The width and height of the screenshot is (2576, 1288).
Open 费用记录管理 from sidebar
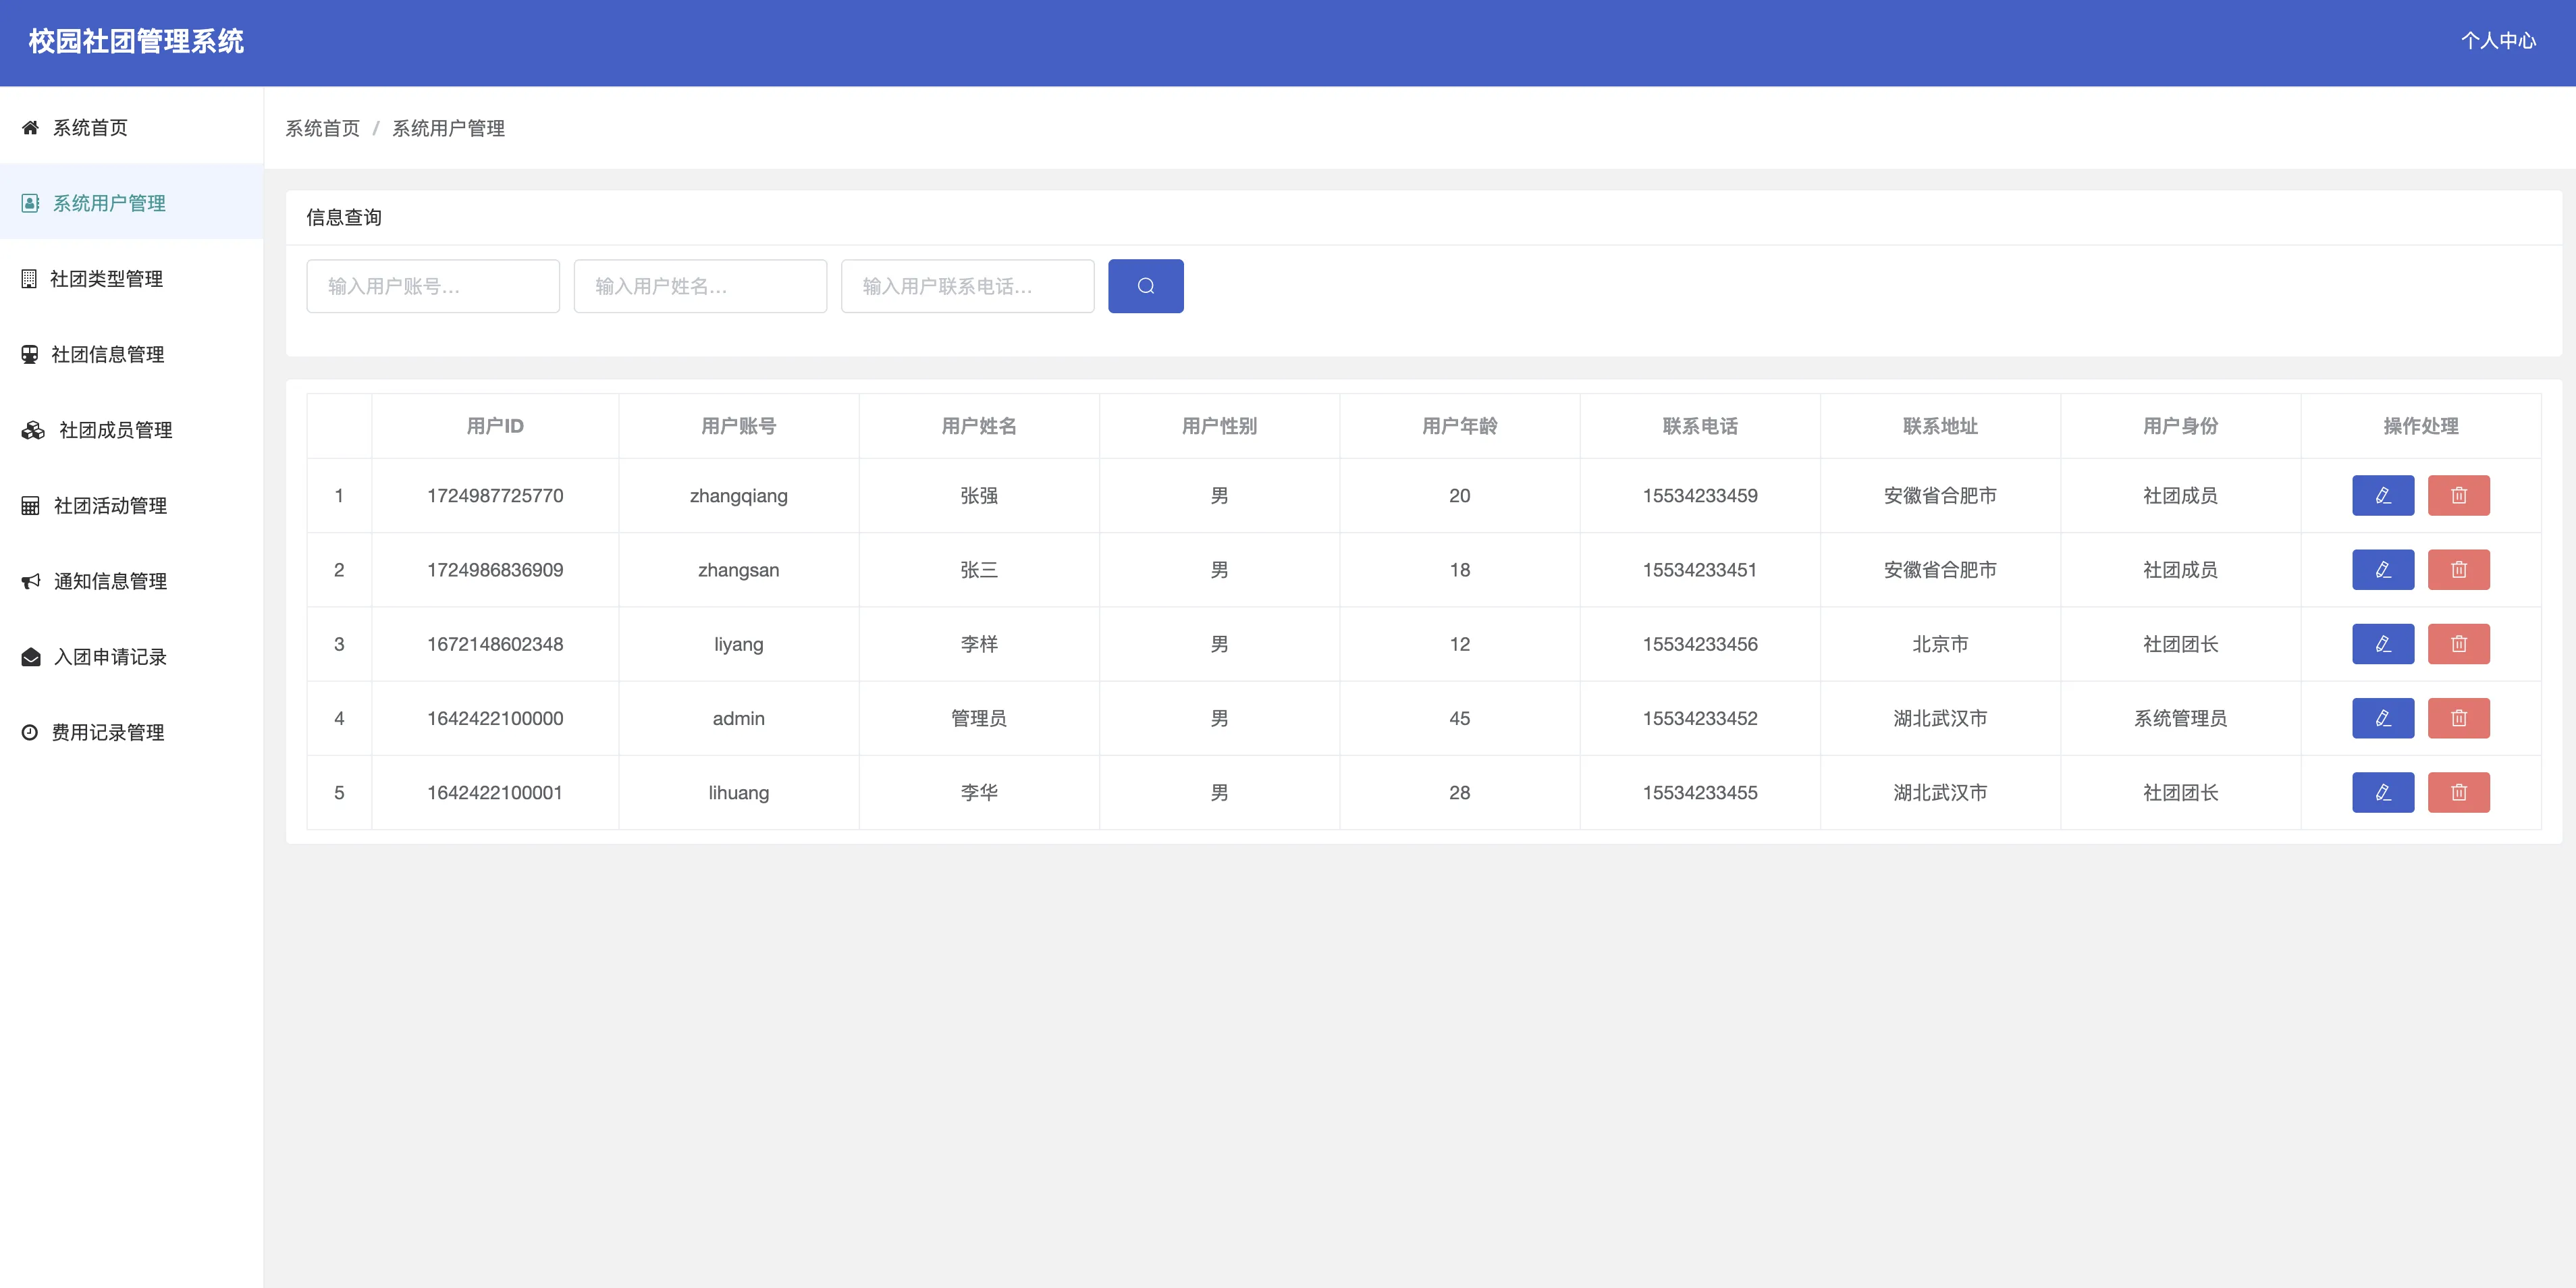pos(107,732)
